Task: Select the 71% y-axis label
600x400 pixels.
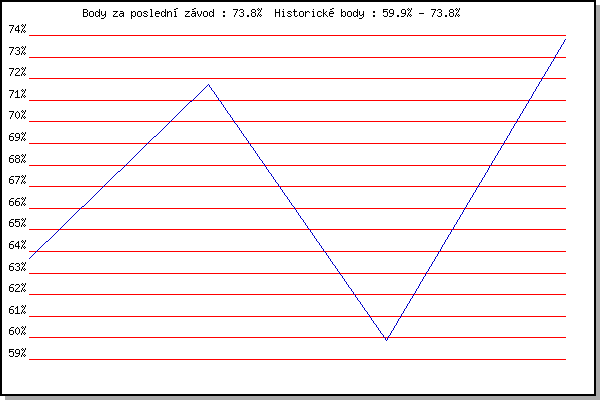Action: [18, 94]
